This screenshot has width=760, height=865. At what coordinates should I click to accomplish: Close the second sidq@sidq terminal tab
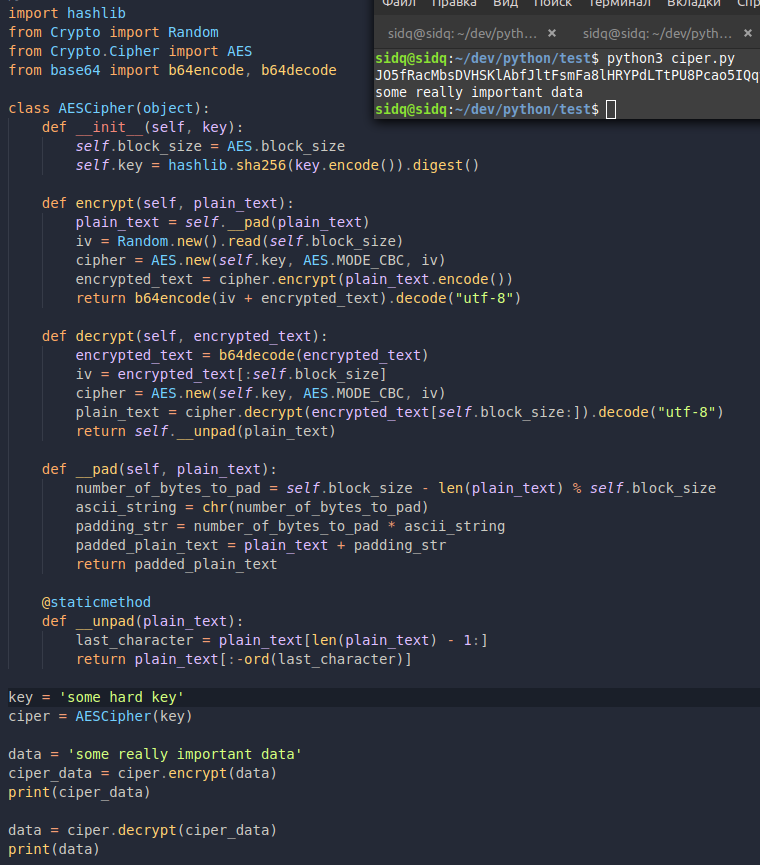click(748, 33)
